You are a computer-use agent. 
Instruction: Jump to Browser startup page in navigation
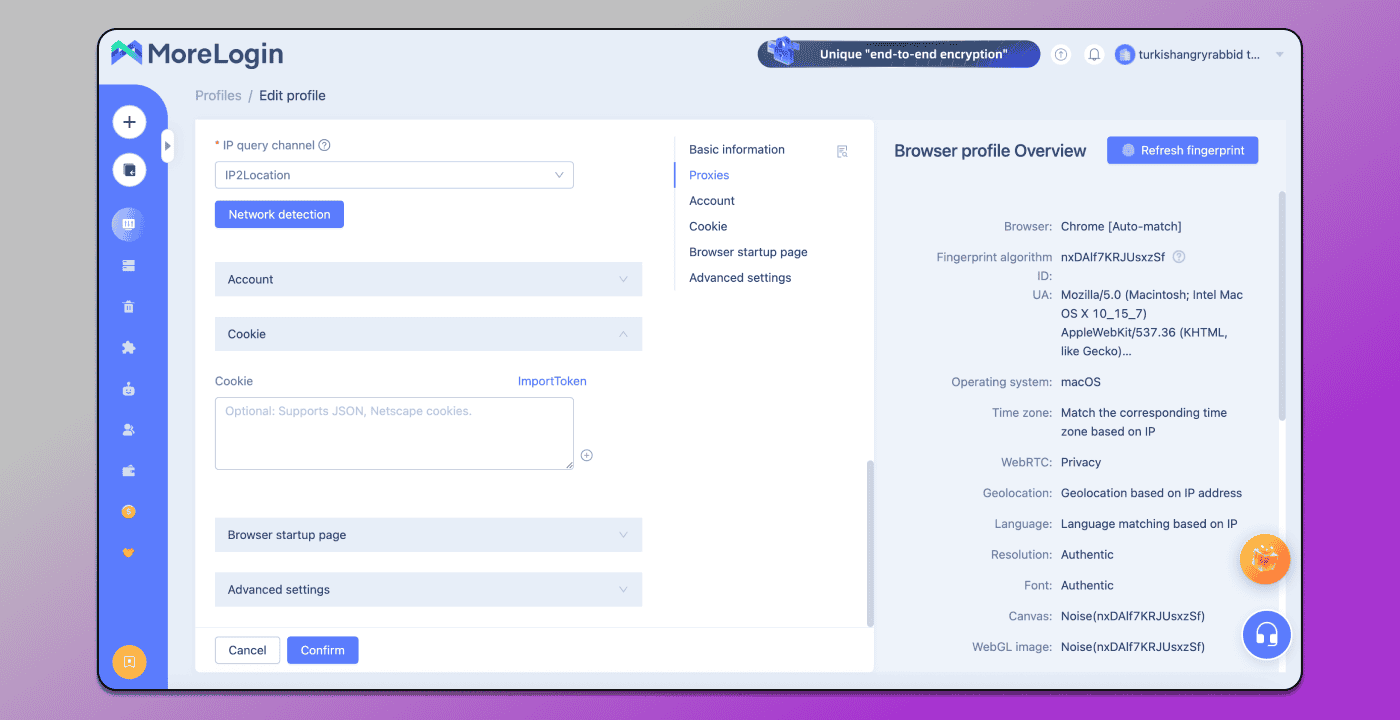[x=748, y=252]
